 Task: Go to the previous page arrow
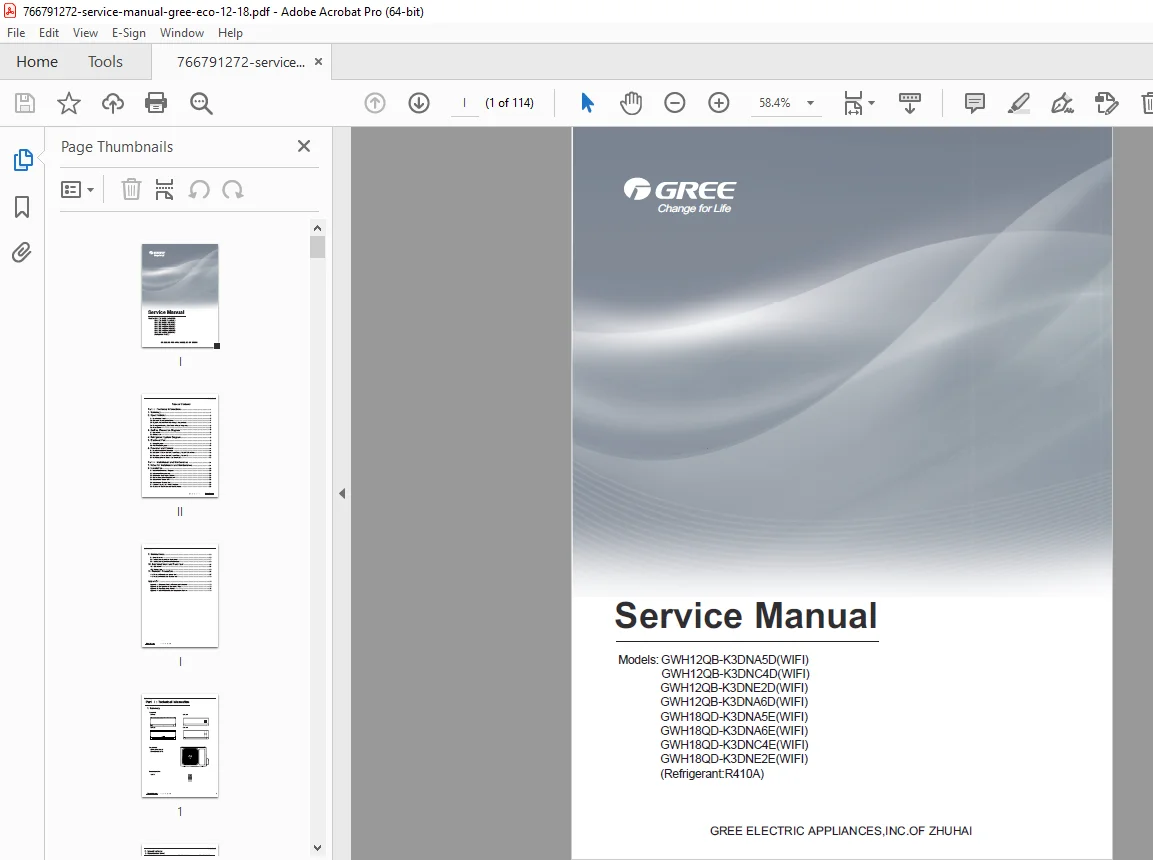tap(375, 103)
